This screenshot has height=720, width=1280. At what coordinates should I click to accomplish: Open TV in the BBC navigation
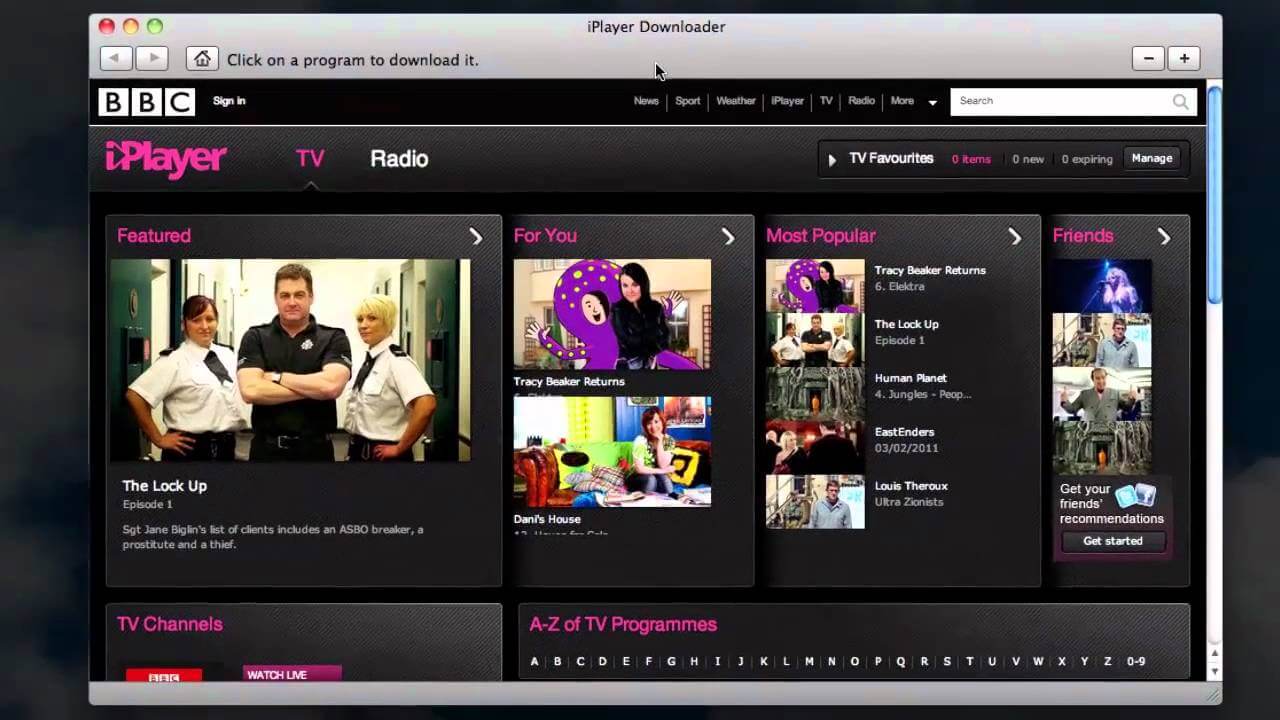coord(826,101)
